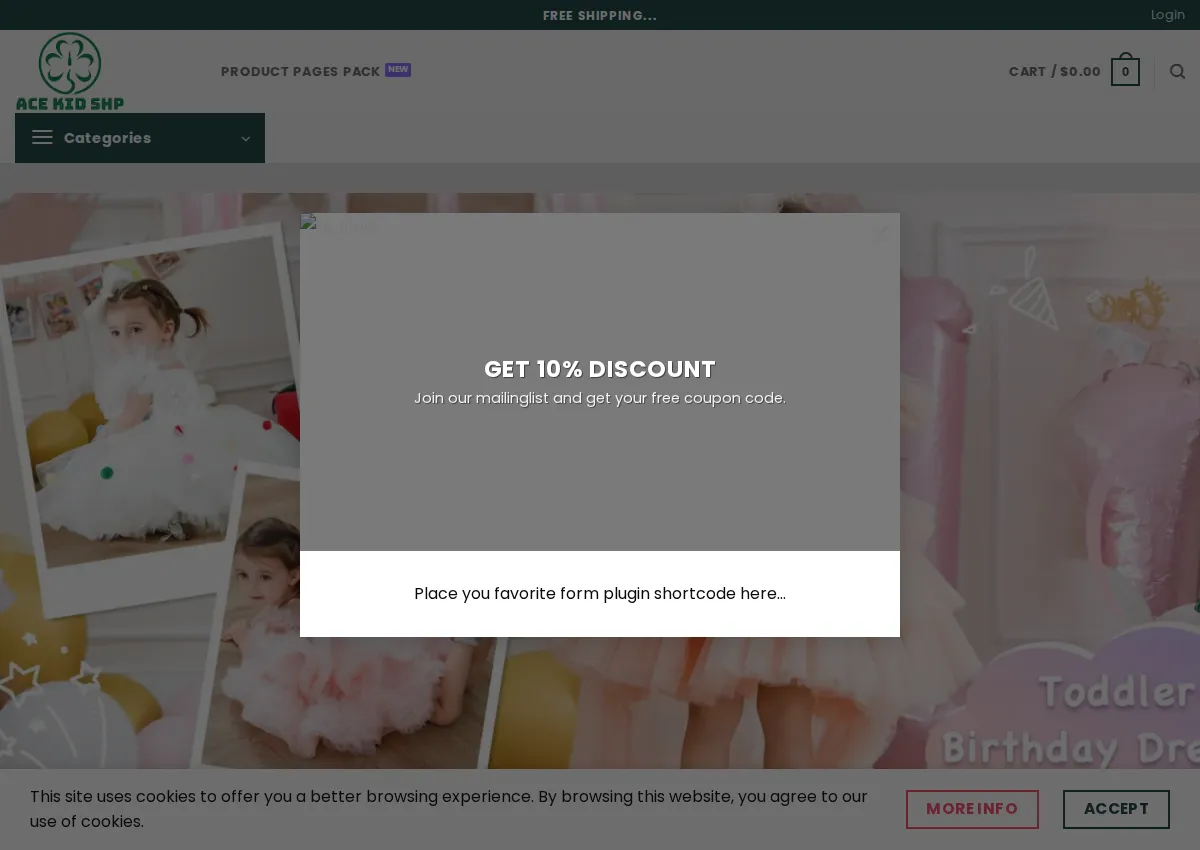Click the broken image icon in the popup

(x=309, y=223)
